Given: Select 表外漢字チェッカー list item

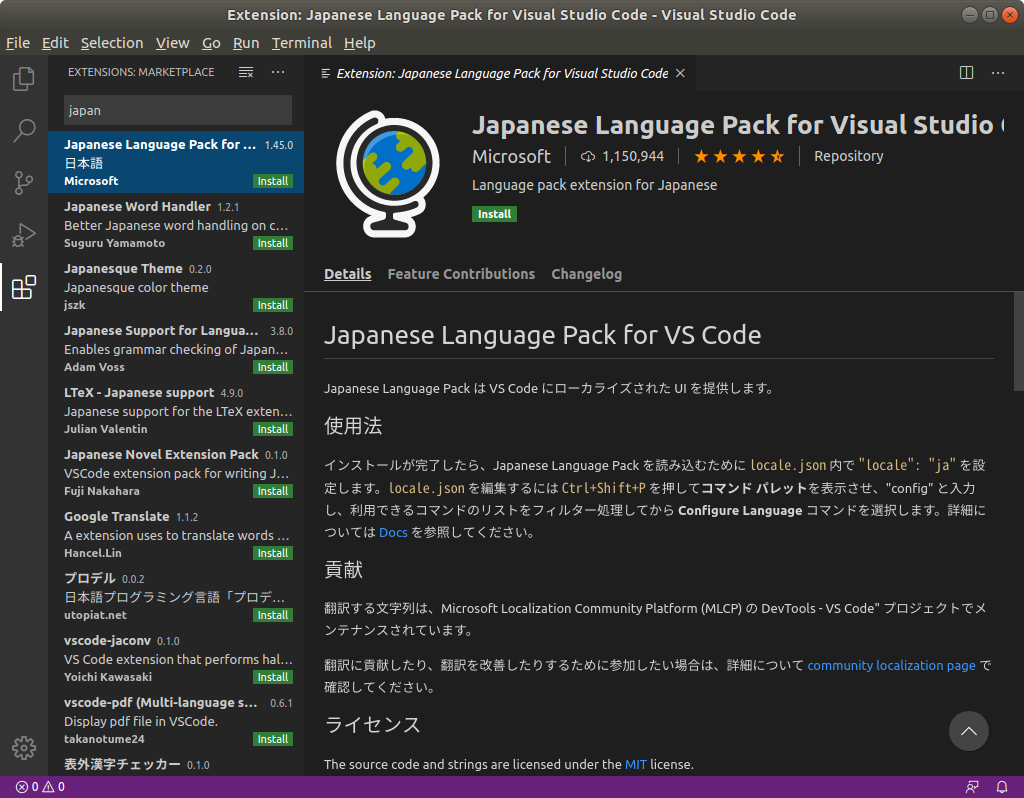Looking at the screenshot, I should 176,764.
